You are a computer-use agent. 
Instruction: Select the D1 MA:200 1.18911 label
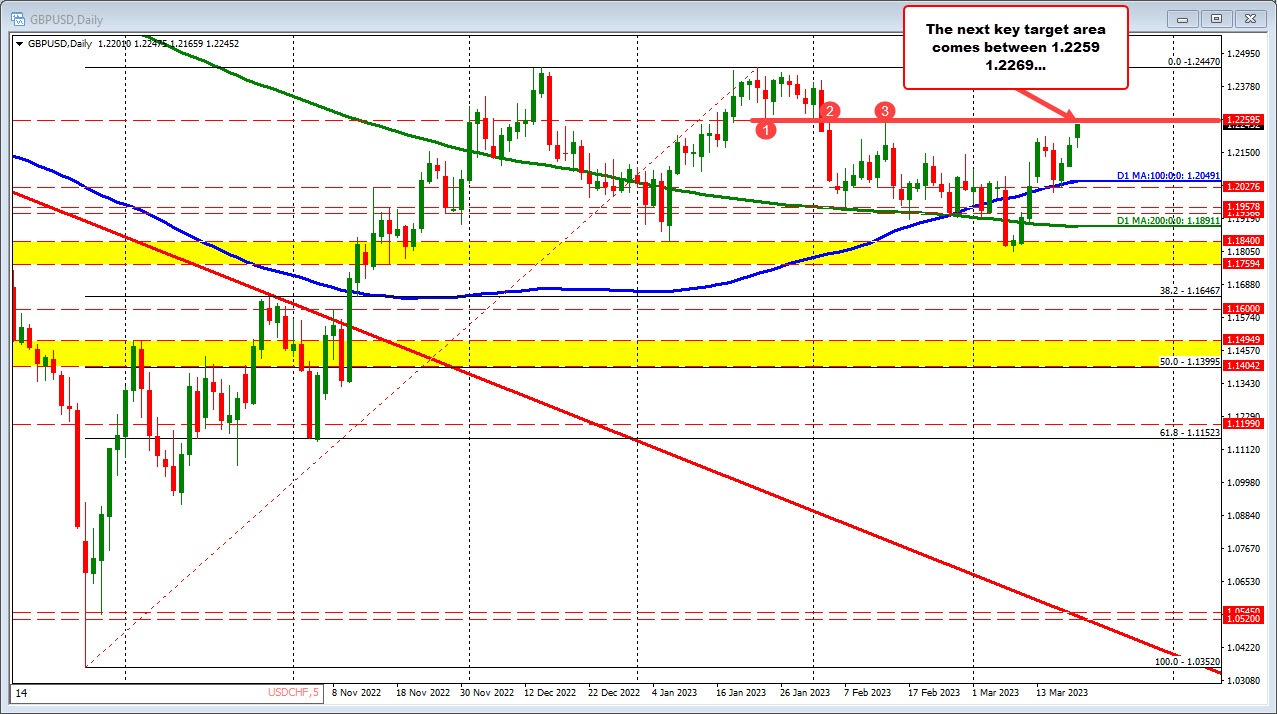1166,220
